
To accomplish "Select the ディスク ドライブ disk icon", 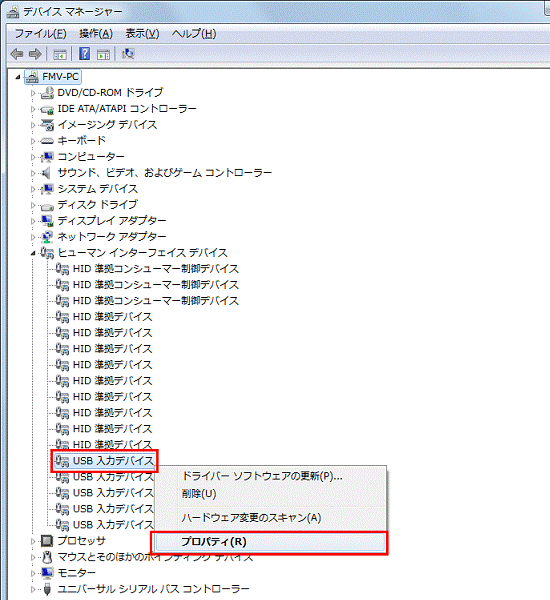I will [47, 205].
